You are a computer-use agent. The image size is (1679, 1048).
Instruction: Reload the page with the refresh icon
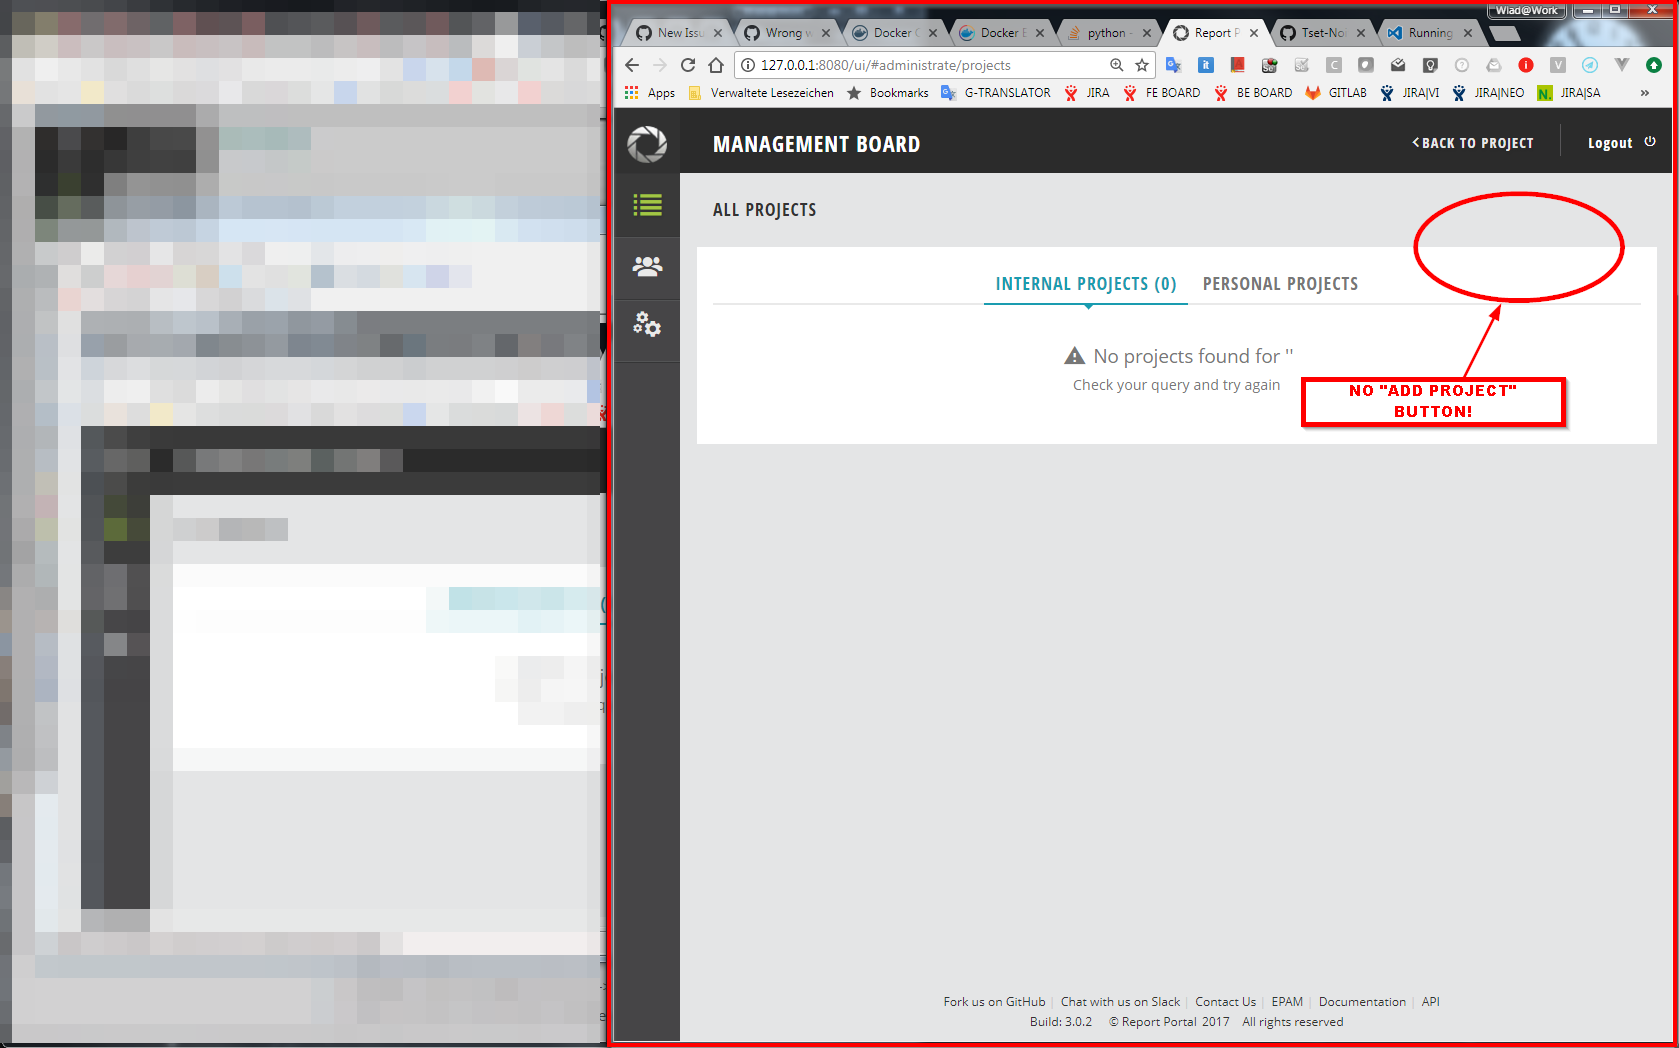(x=687, y=65)
